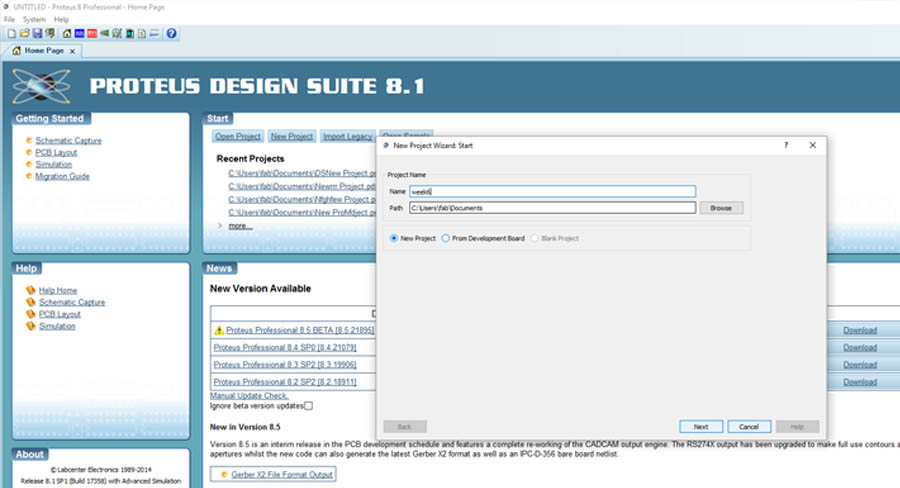Open recent project Nfghfew Project

302,200
